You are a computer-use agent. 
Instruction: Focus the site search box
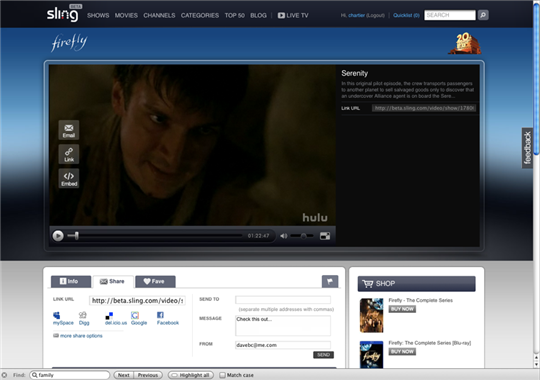(x=450, y=15)
